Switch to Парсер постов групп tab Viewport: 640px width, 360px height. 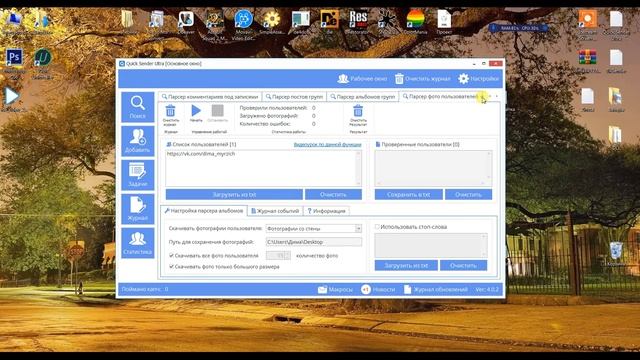294,97
